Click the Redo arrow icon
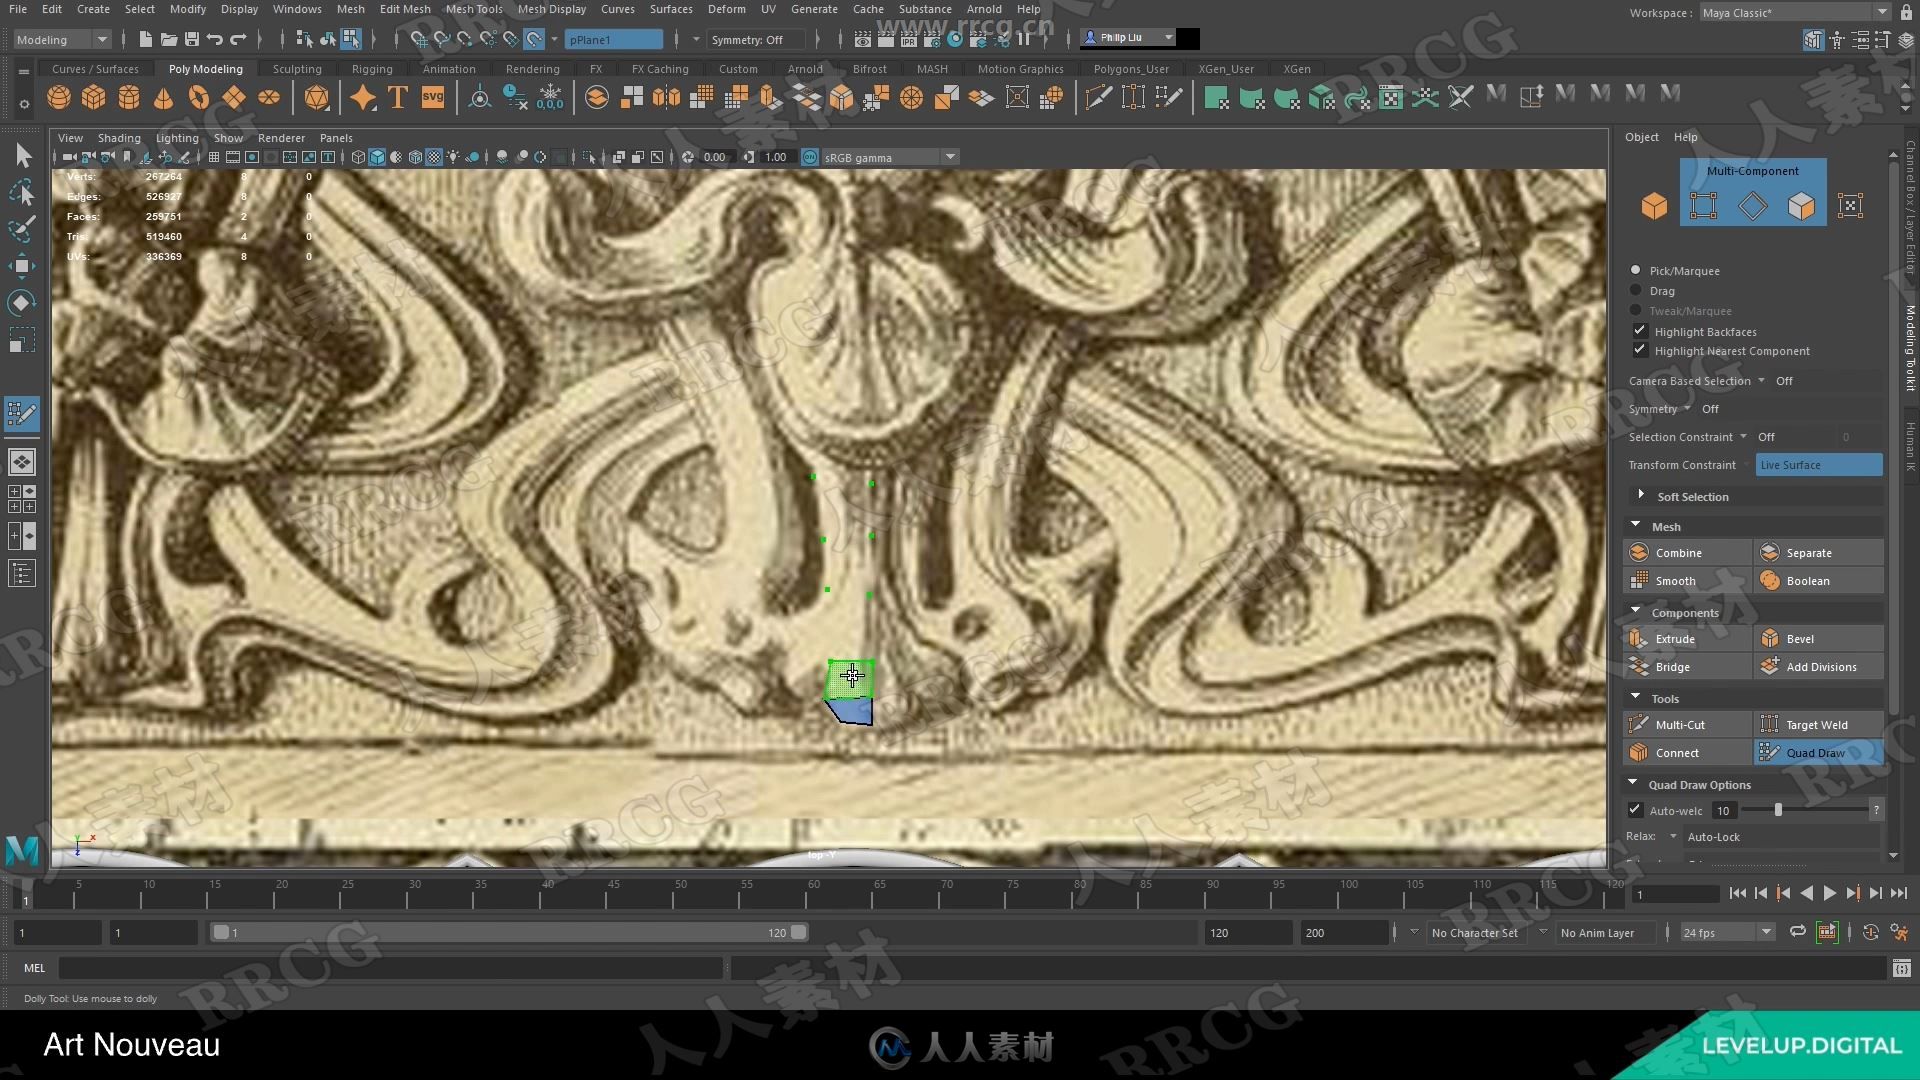 click(238, 39)
